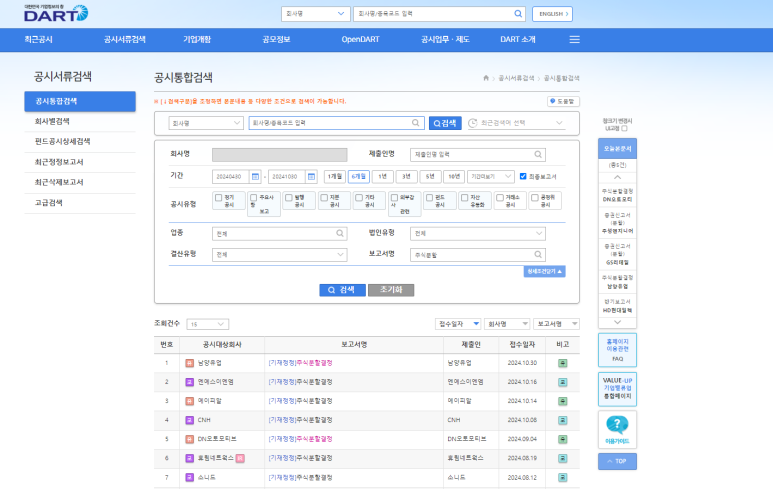This screenshot has width=773, height=489.
Task: Open the 공시업무·제도 navigation menu
Action: 445,39
